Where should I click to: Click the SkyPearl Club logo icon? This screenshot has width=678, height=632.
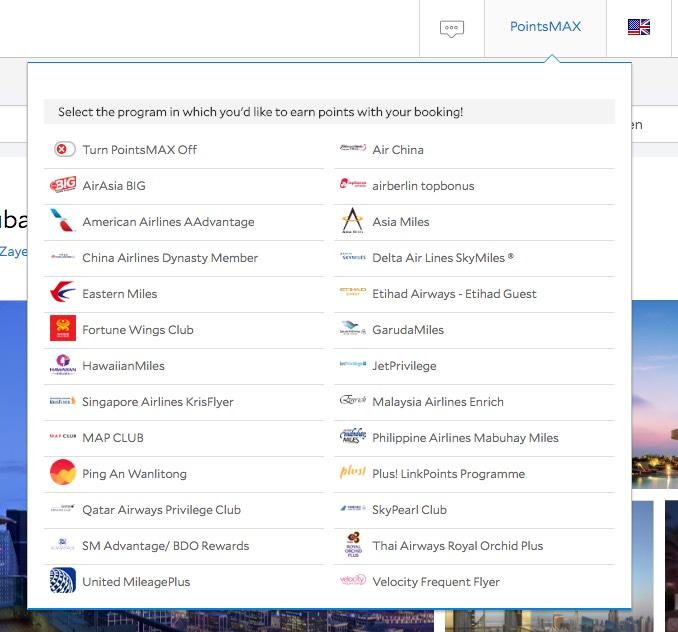click(x=353, y=508)
